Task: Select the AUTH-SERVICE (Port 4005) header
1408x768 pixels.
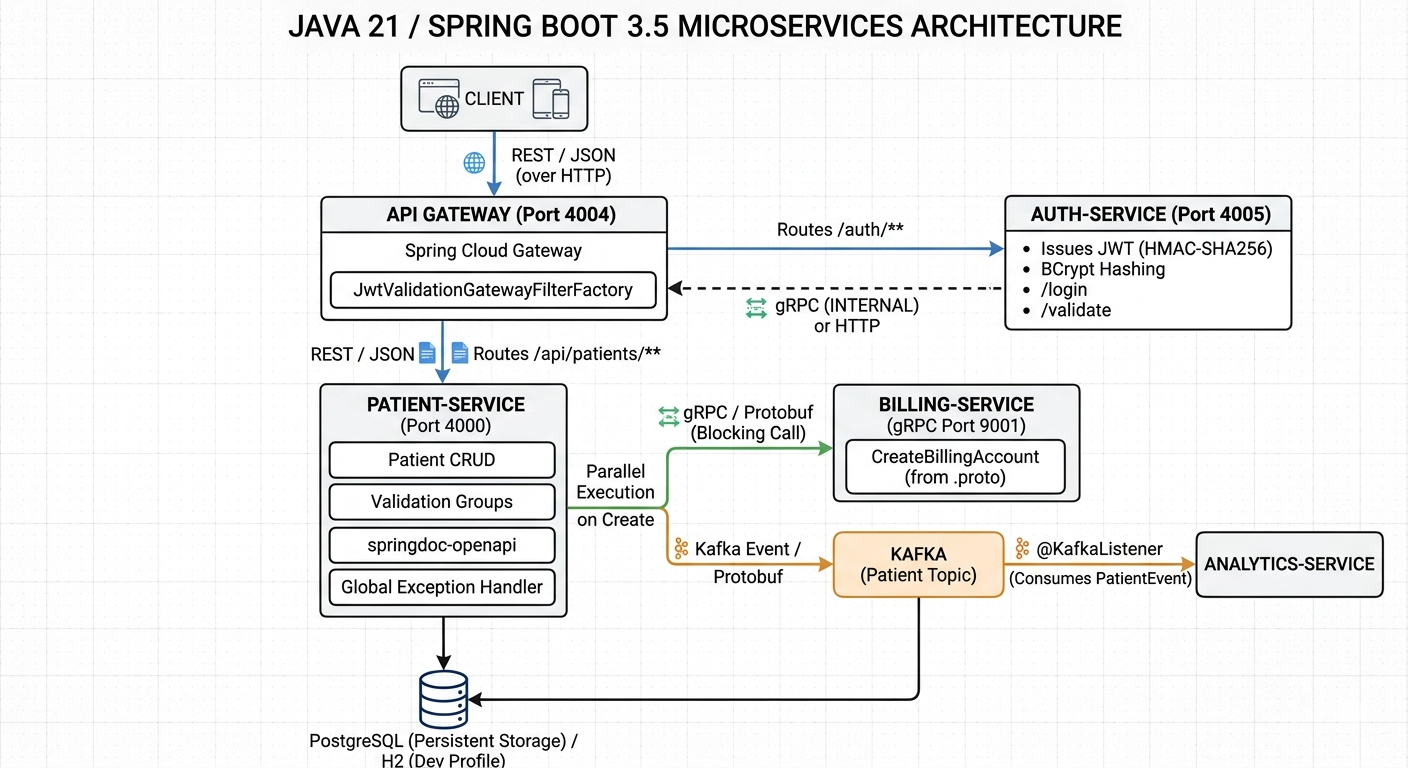Action: tap(1148, 215)
